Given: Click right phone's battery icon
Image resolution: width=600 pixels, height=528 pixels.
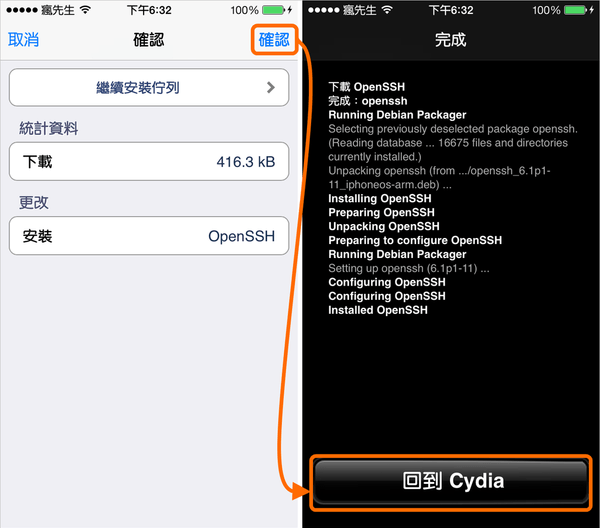Looking at the screenshot, I should click(576, 10).
